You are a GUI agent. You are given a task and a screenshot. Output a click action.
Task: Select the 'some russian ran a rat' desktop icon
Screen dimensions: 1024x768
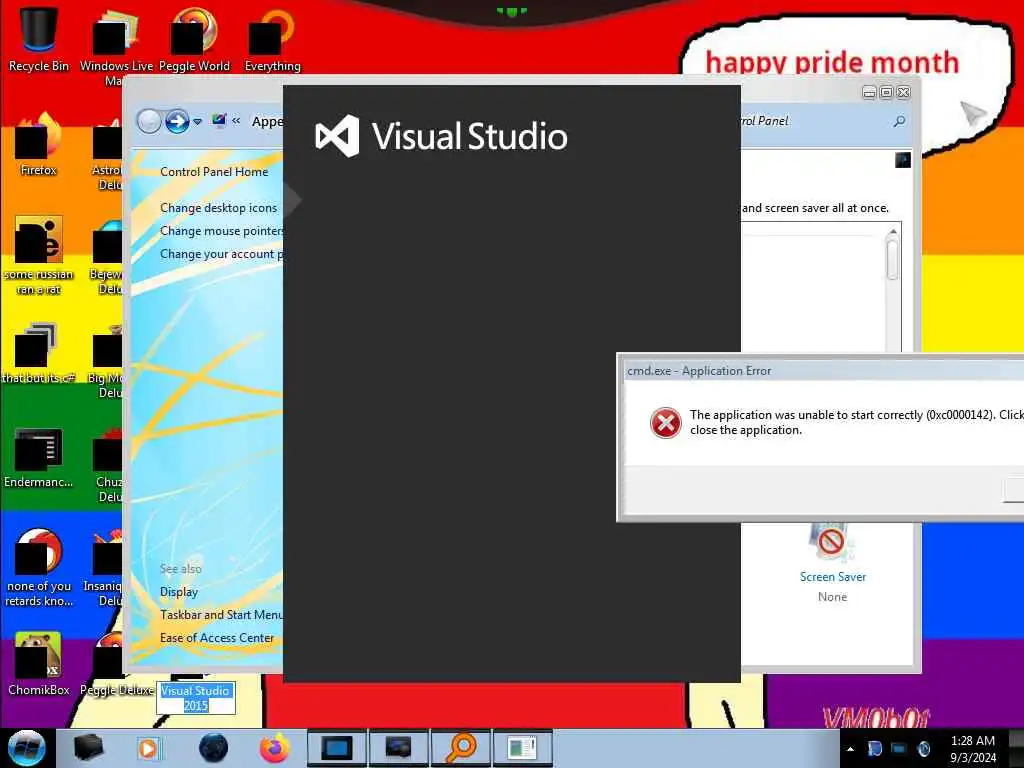pyautogui.click(x=39, y=255)
